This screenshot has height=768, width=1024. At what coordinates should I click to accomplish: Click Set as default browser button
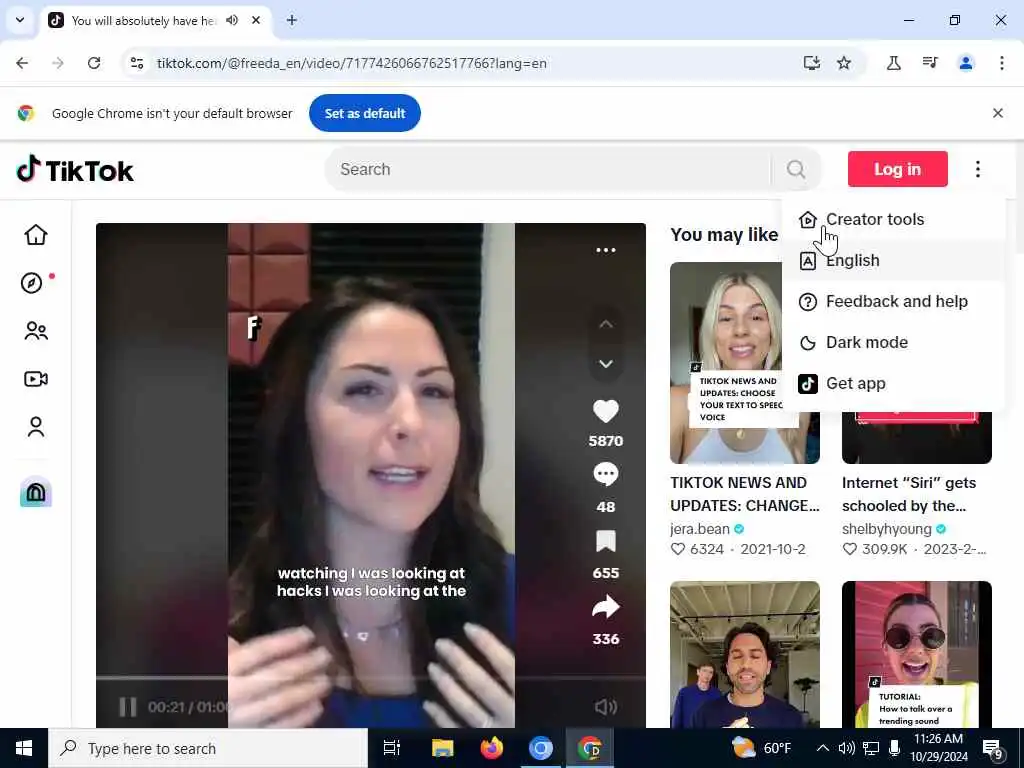(364, 113)
